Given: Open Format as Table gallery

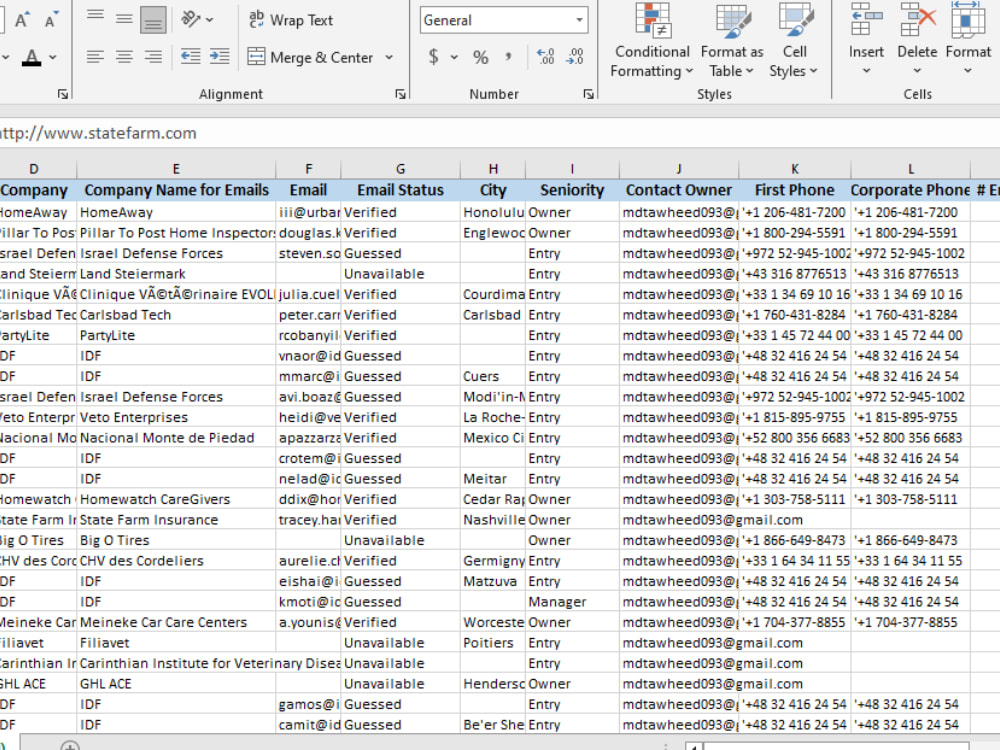Looking at the screenshot, I should click(732, 41).
